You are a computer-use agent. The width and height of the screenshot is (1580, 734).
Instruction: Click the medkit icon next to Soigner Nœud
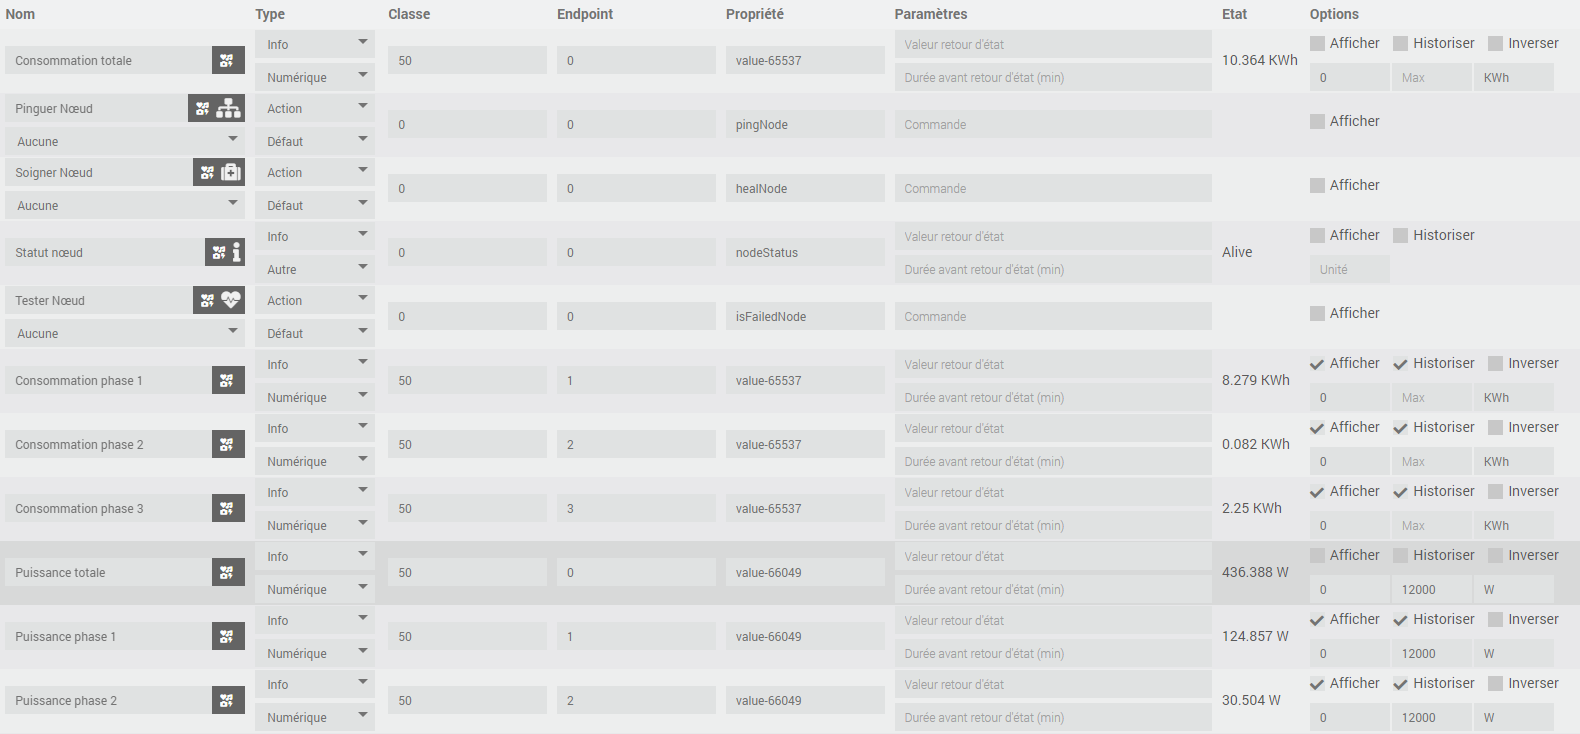[x=231, y=172]
